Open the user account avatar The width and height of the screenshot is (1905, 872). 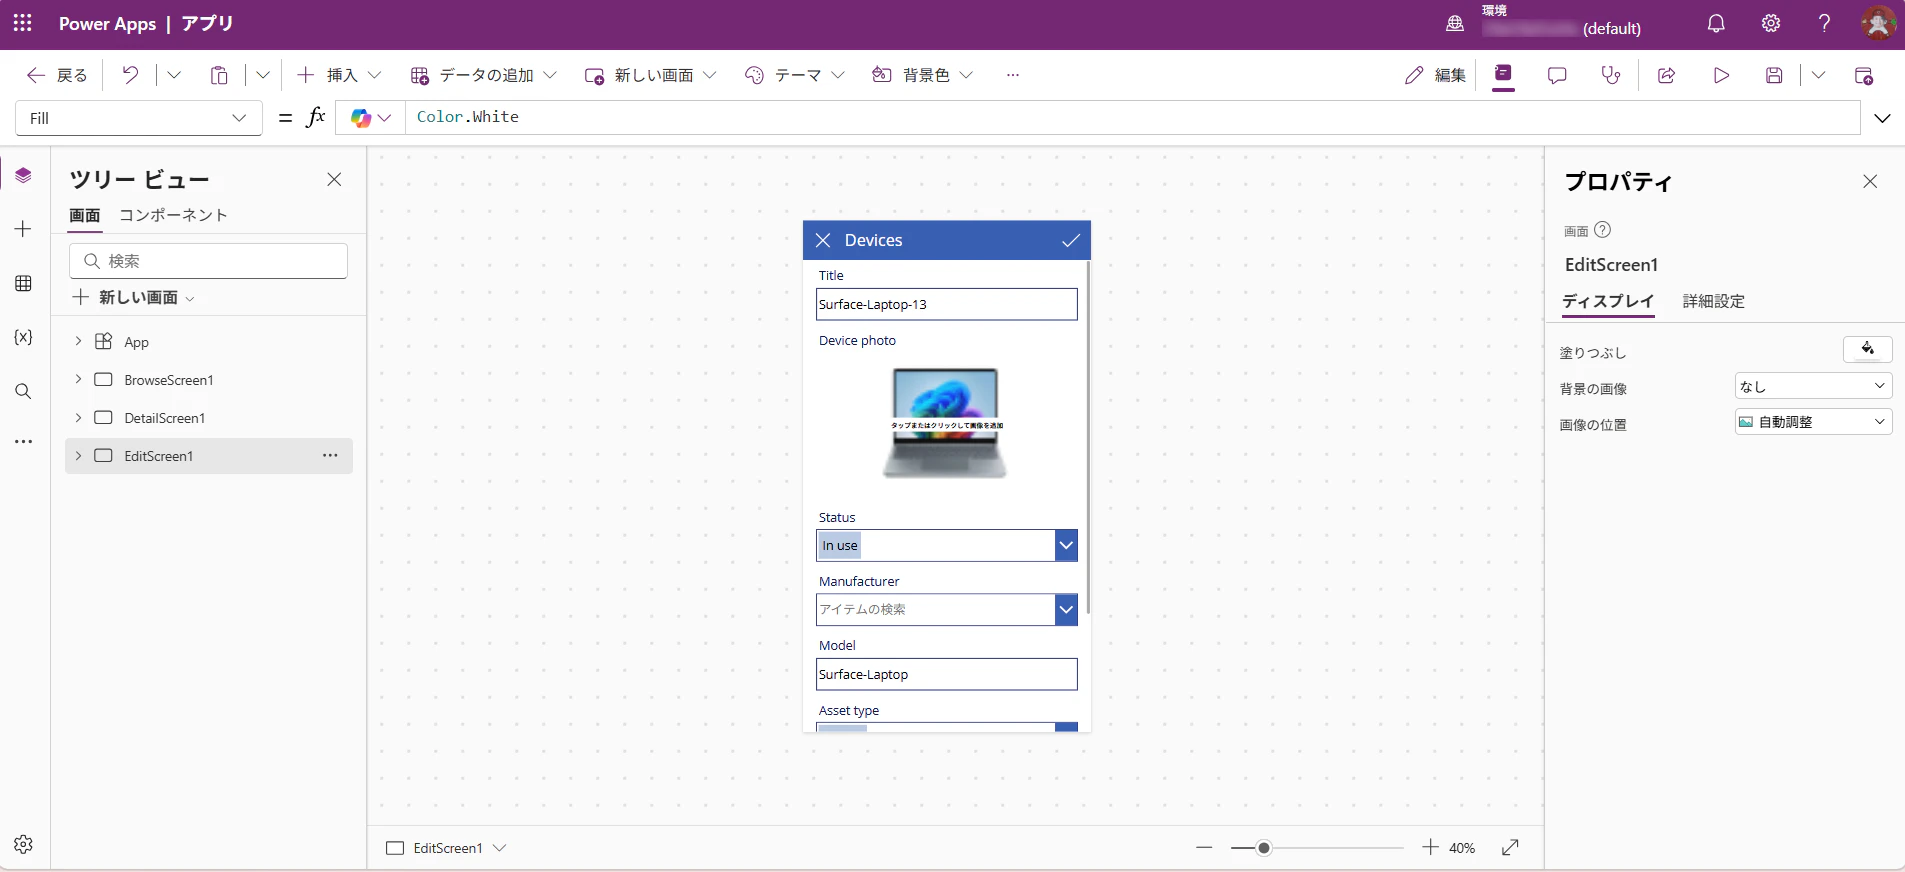pyautogui.click(x=1878, y=23)
